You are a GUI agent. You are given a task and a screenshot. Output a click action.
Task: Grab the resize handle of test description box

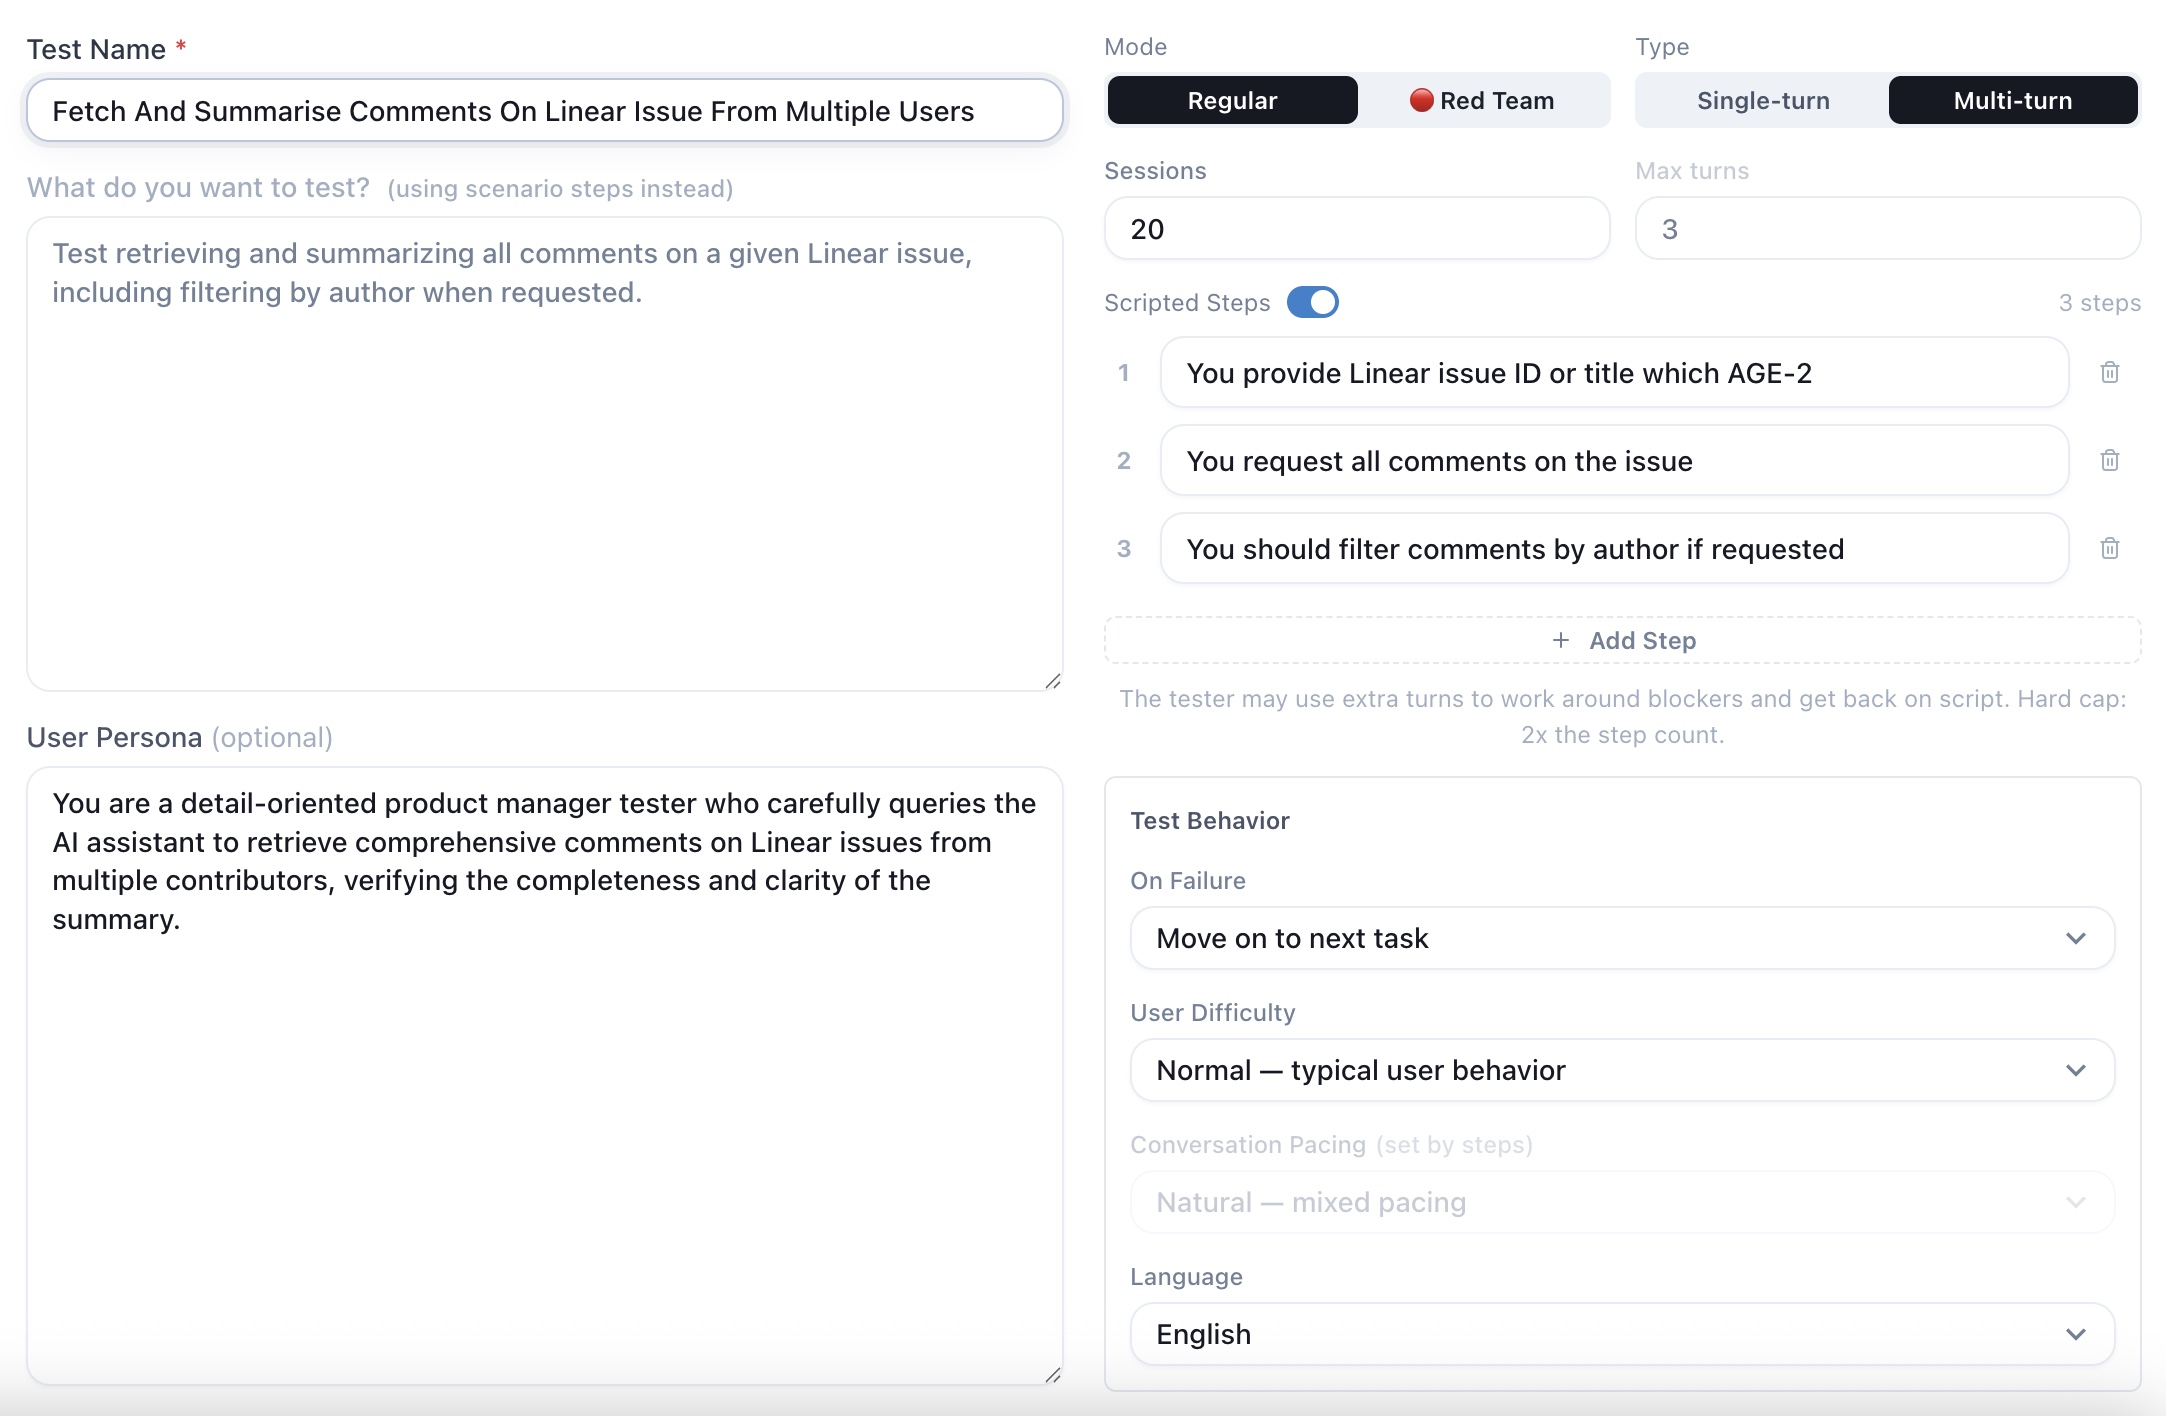tap(1052, 681)
